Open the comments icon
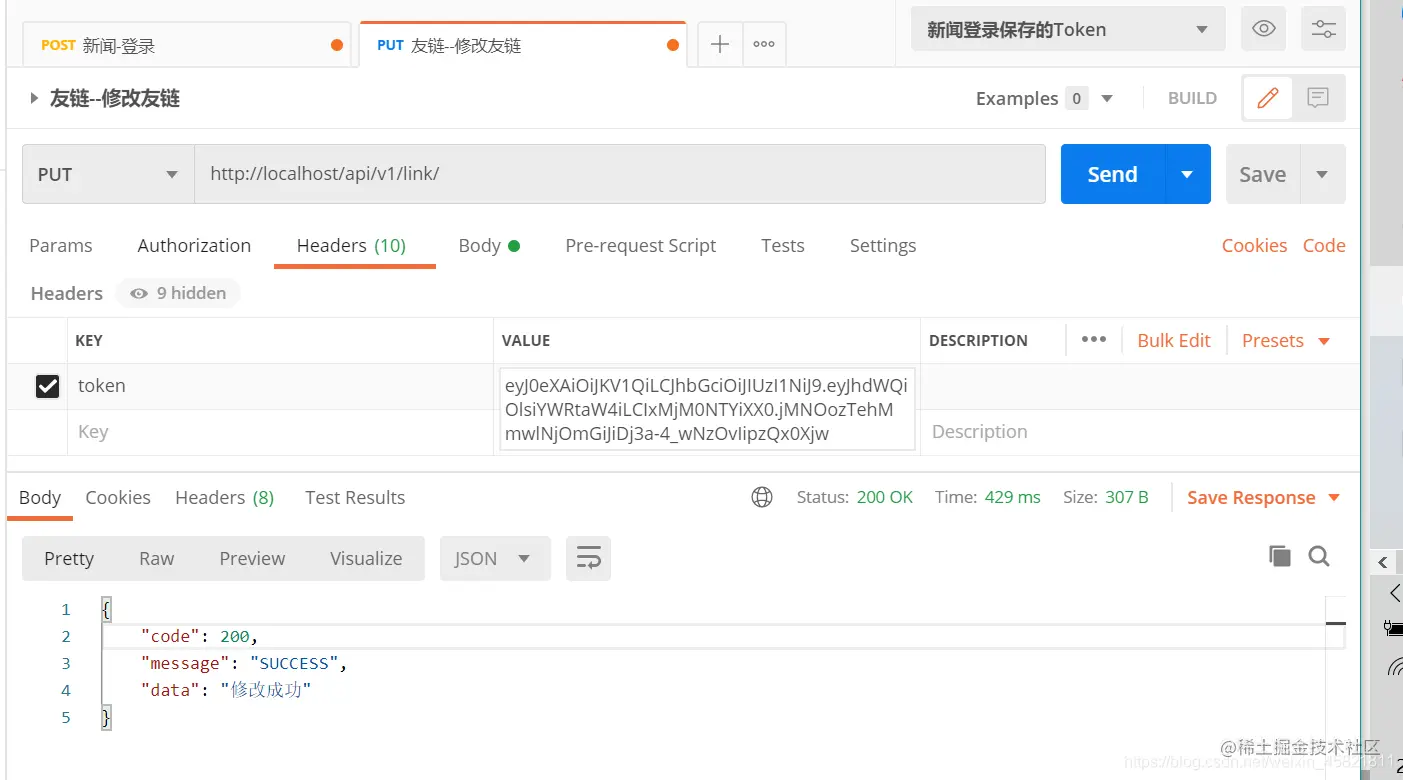The image size is (1403, 780). (1318, 98)
